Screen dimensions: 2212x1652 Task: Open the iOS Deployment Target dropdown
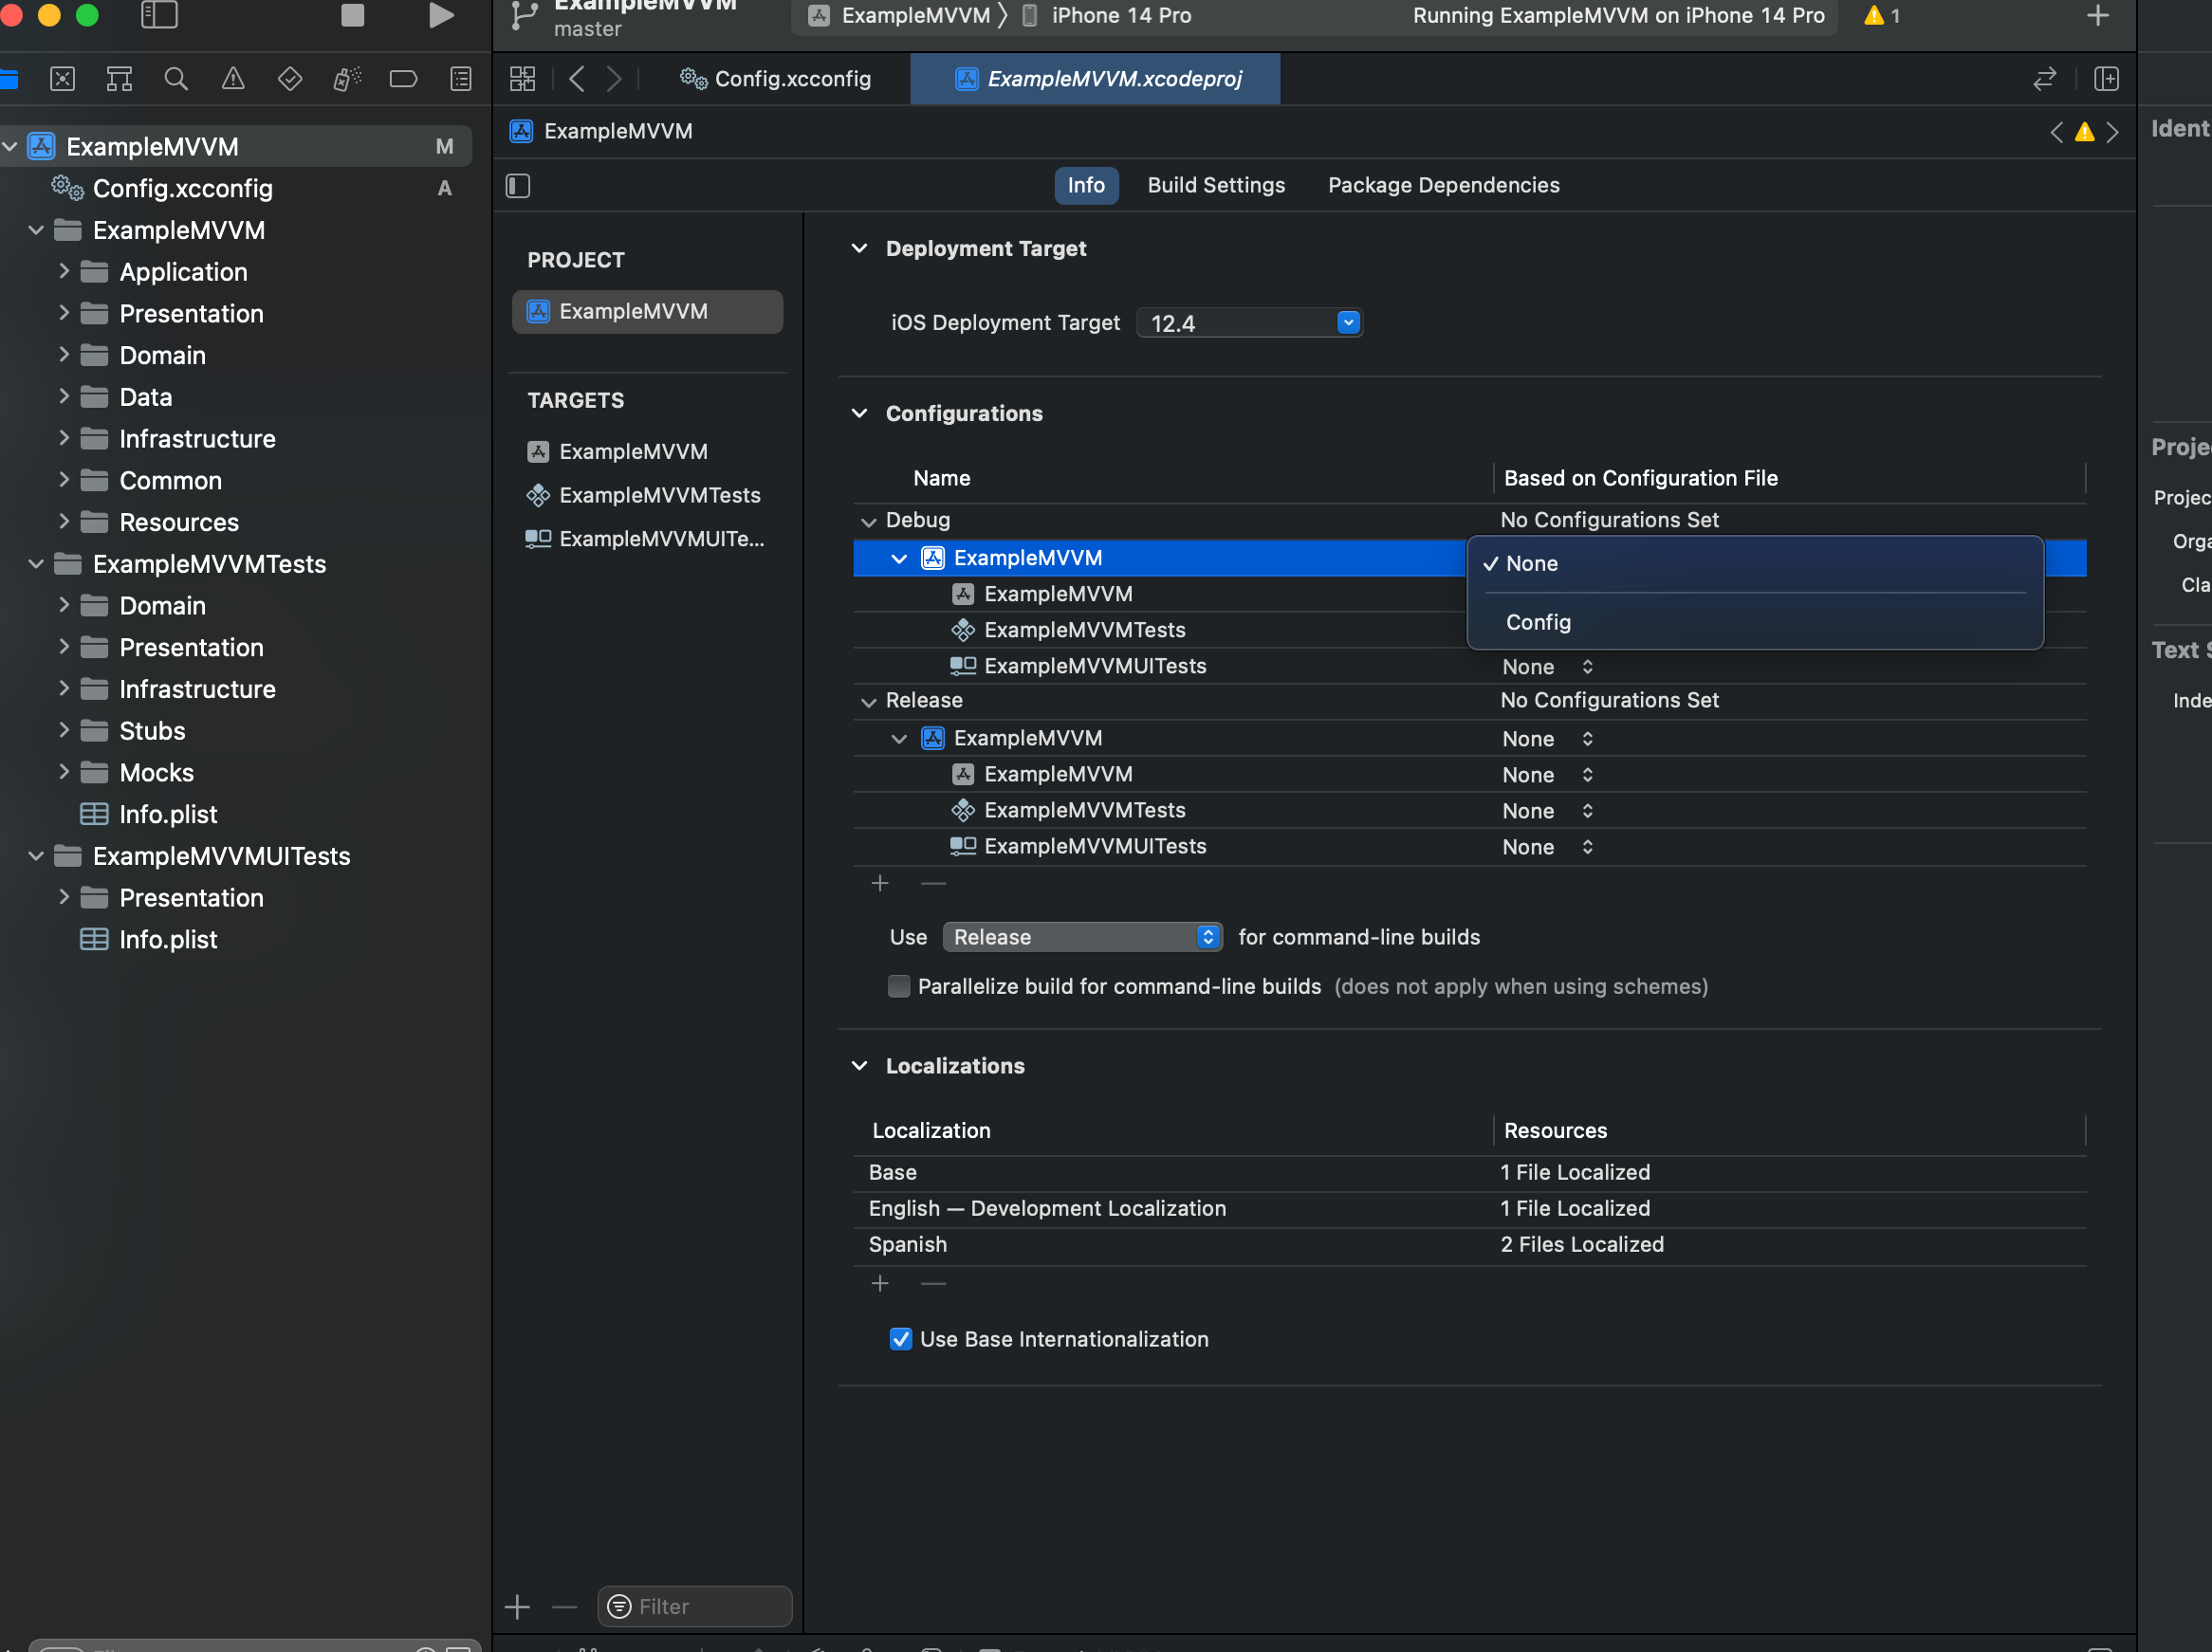[1348, 323]
